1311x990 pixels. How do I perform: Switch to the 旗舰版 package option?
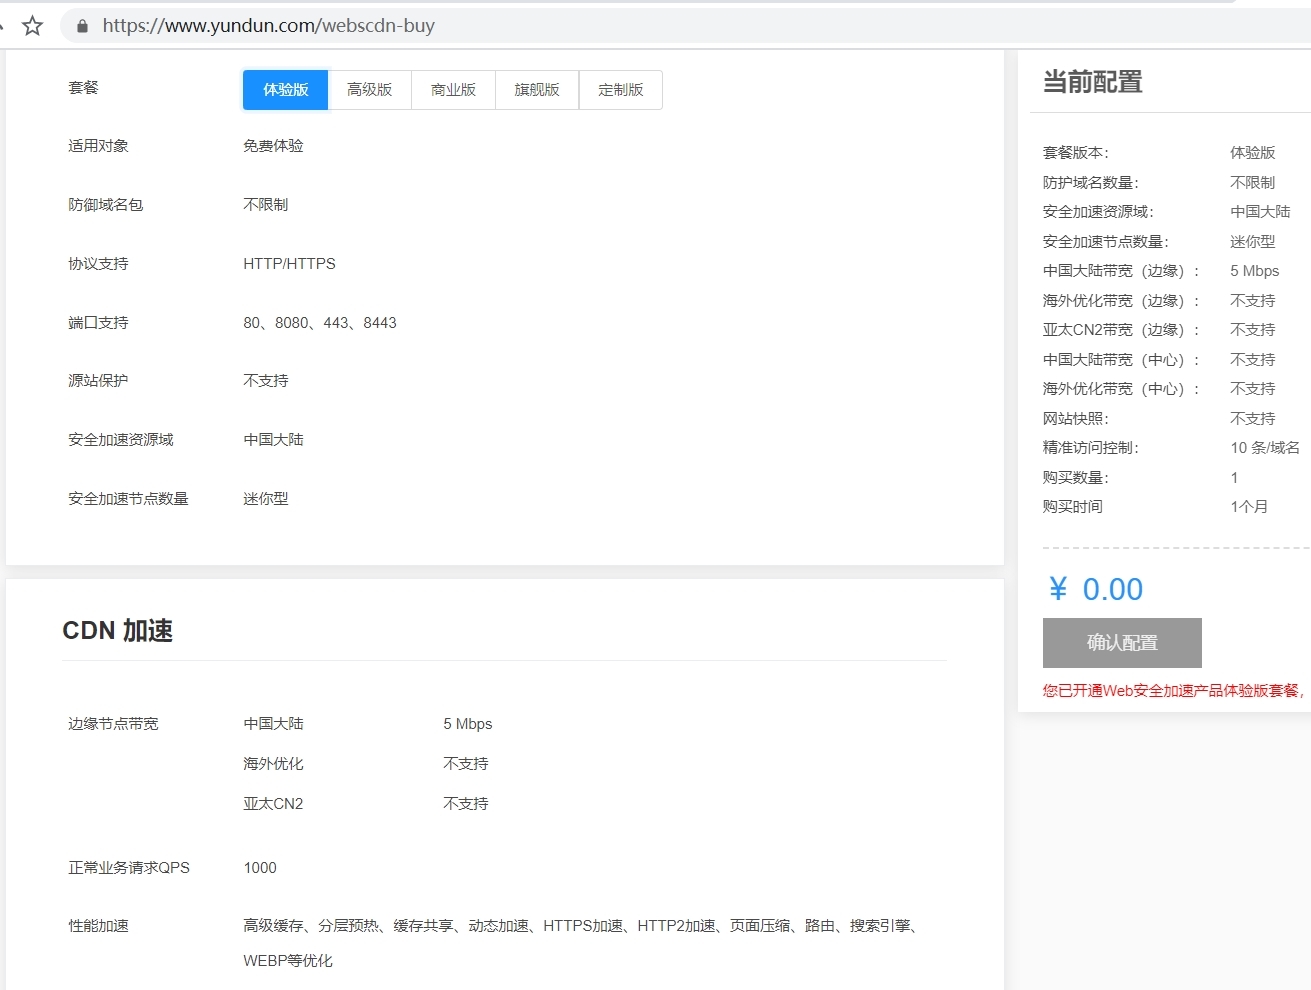point(536,90)
